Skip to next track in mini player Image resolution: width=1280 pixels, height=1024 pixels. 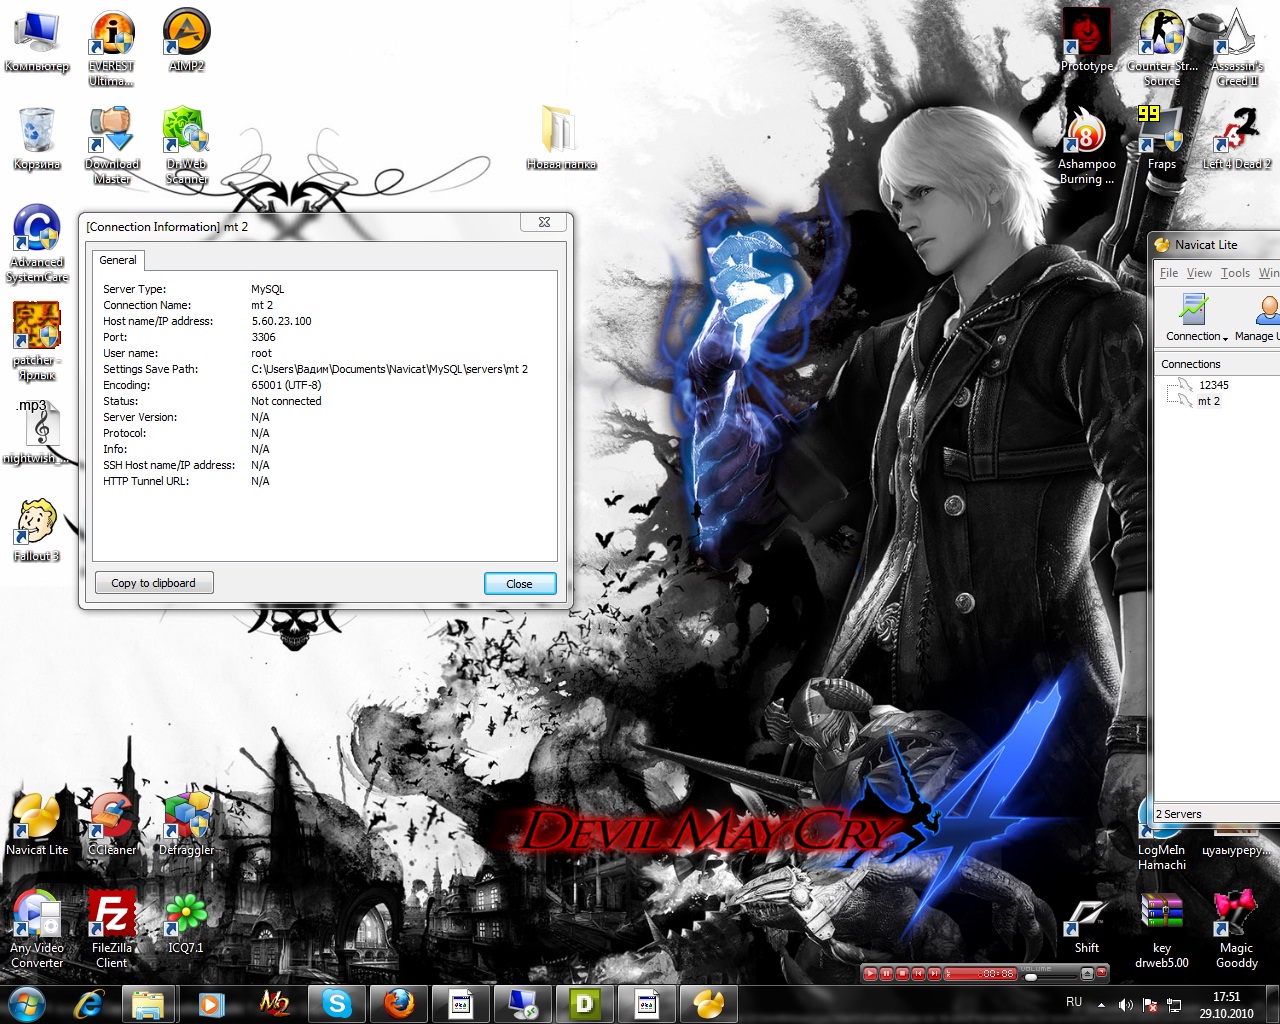(x=934, y=973)
